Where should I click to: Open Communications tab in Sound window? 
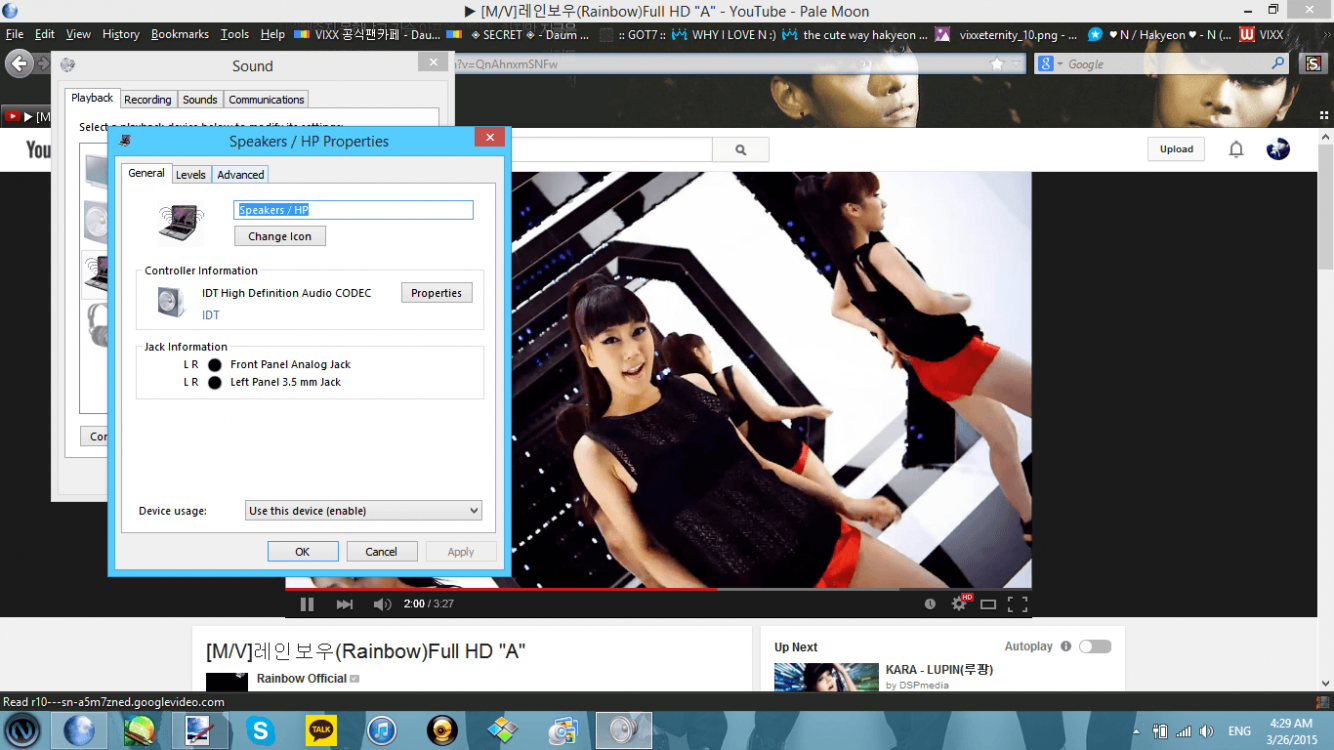tap(266, 100)
